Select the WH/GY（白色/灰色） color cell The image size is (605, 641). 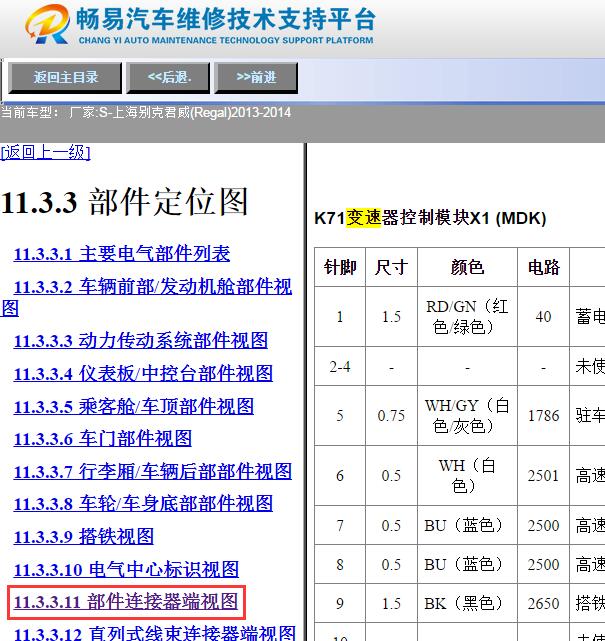tap(467, 416)
